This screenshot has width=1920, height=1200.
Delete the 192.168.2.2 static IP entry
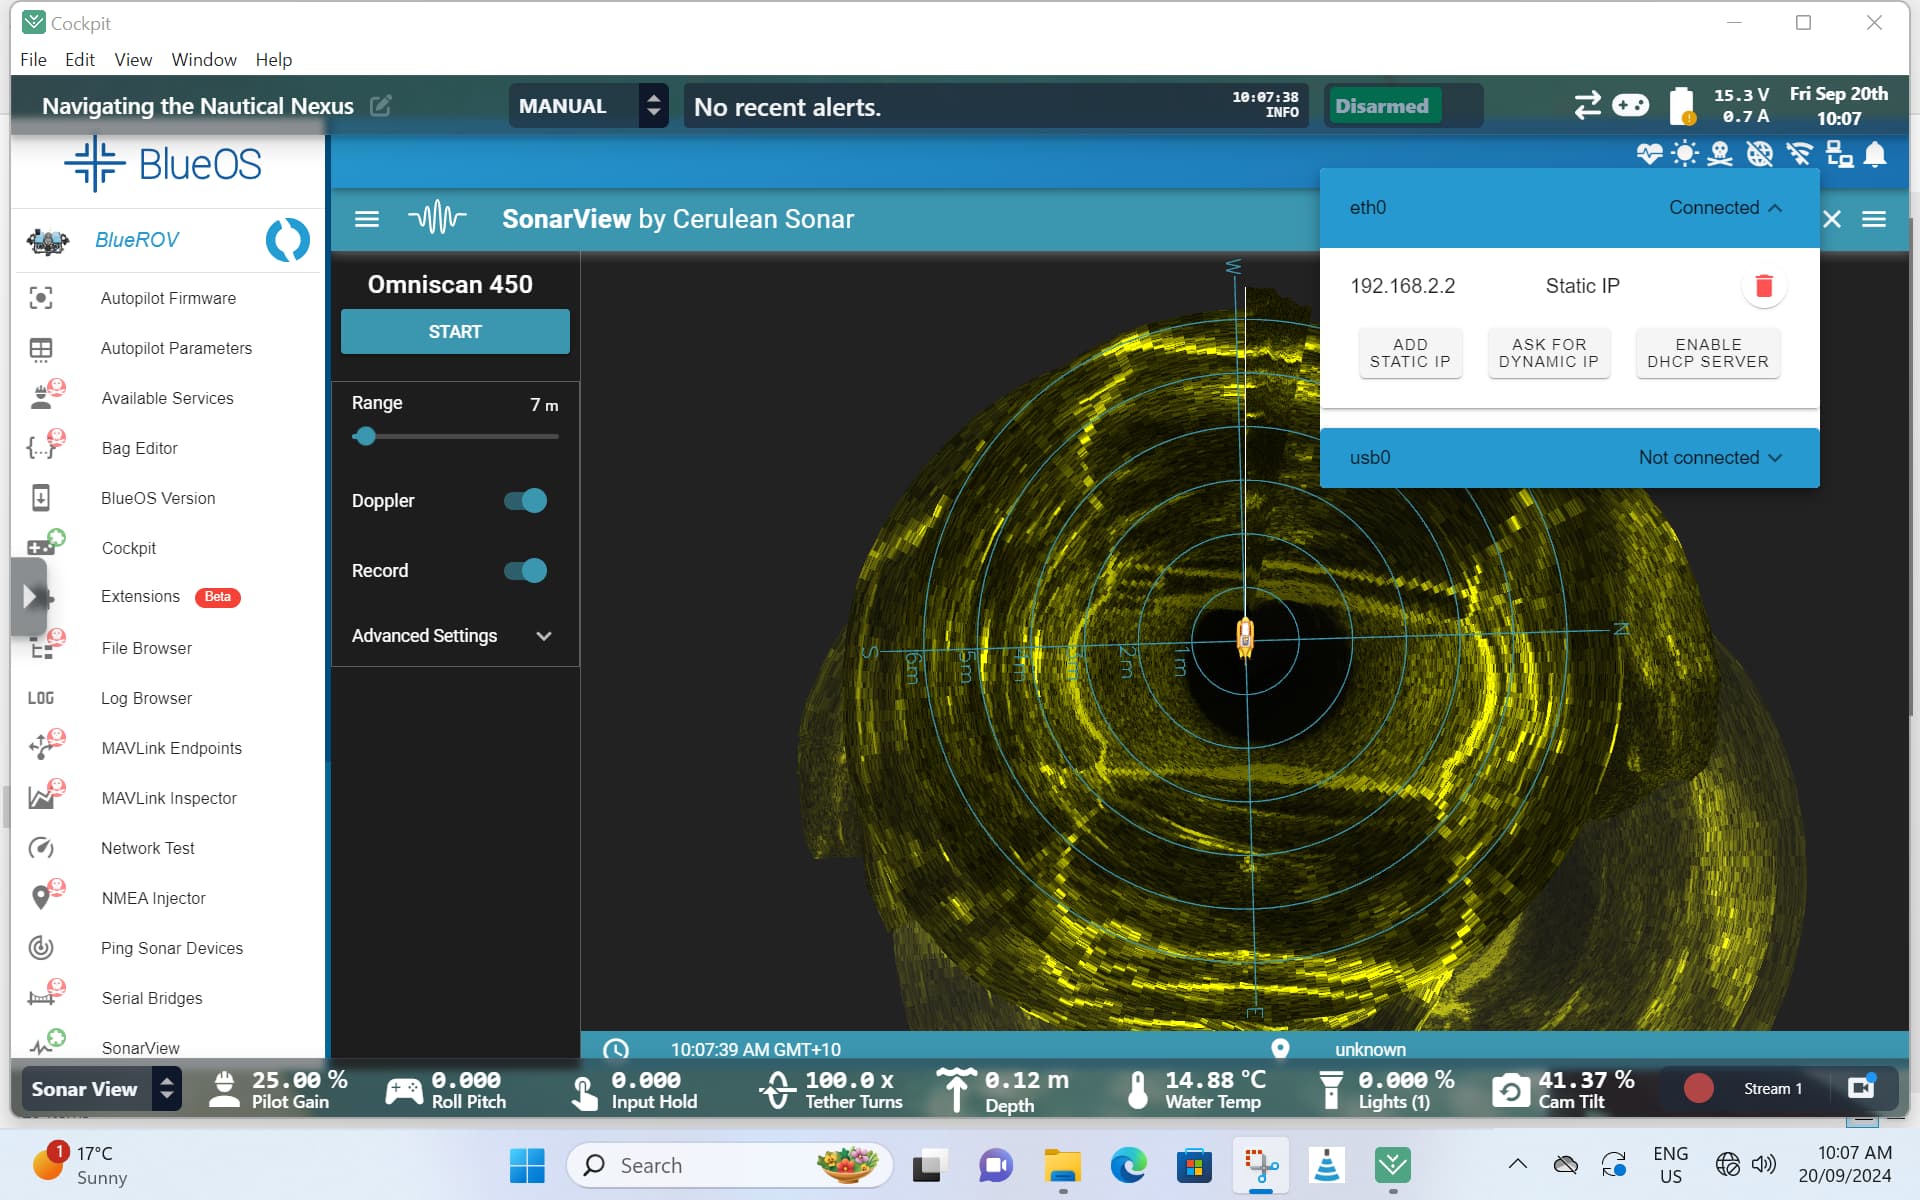(x=1763, y=286)
